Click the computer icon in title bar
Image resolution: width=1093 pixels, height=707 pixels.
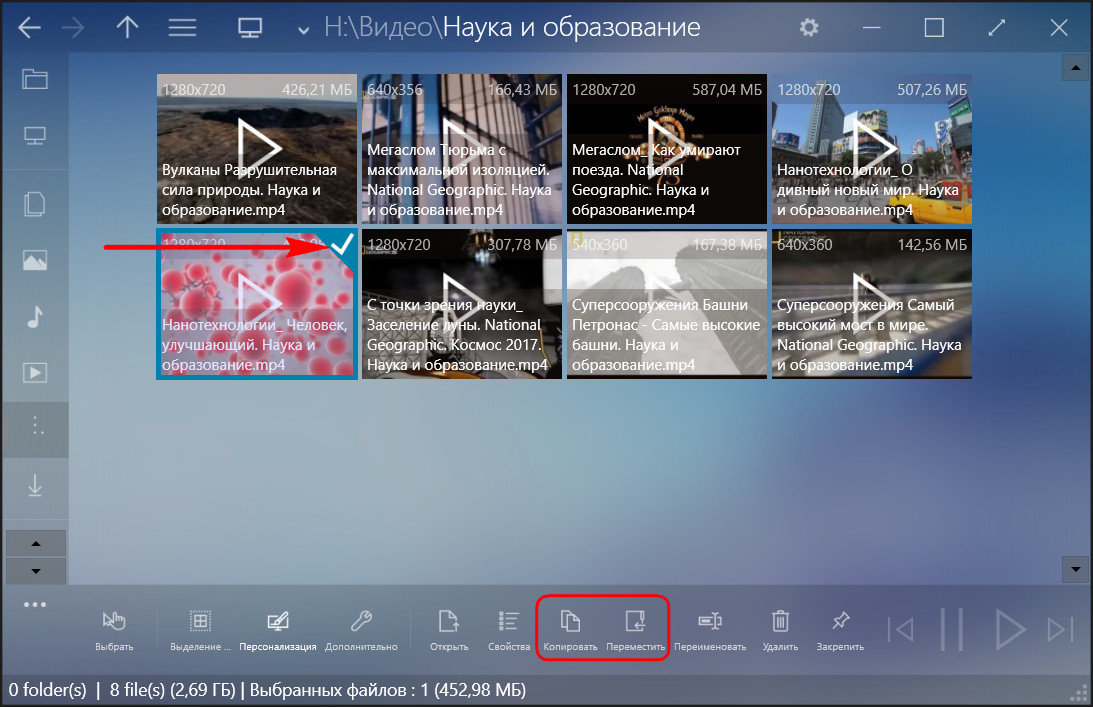pyautogui.click(x=250, y=28)
